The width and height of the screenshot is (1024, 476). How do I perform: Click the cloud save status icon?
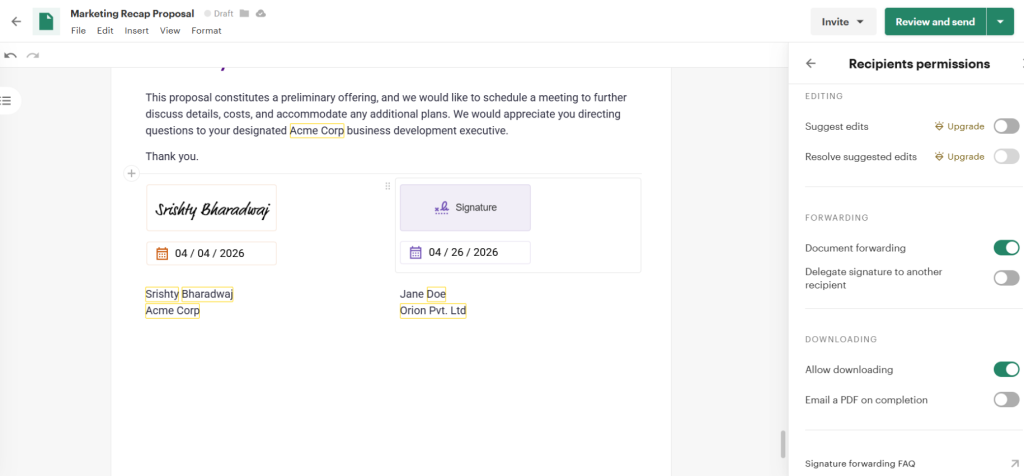pyautogui.click(x=261, y=14)
